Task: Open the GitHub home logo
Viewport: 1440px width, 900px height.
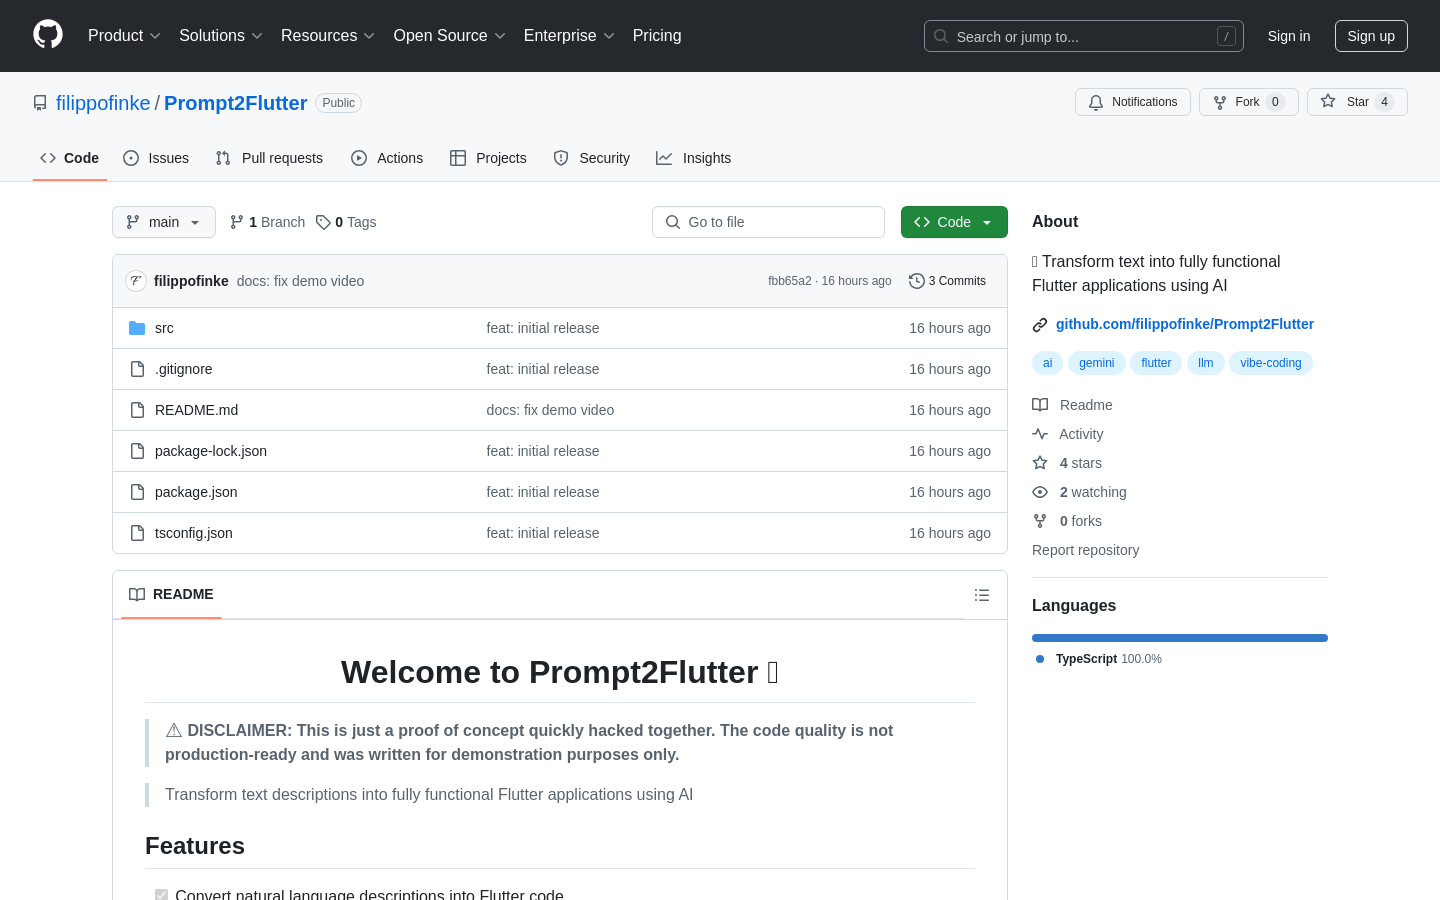Action: coord(48,35)
